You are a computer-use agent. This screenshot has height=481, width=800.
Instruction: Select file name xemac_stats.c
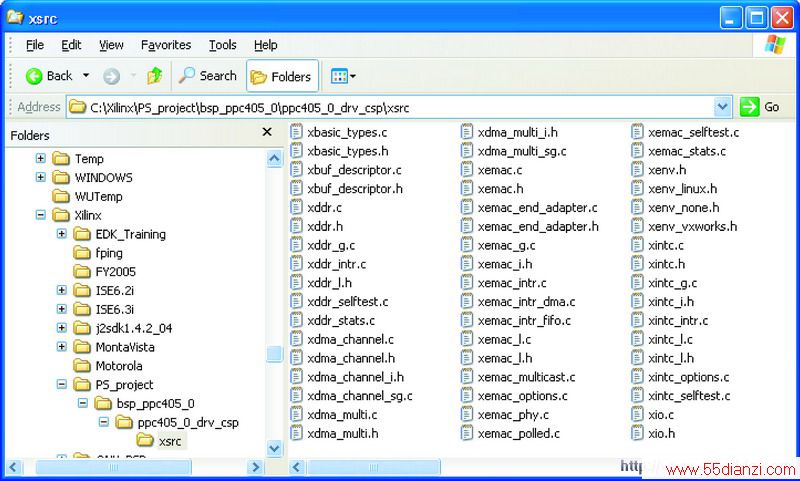click(687, 151)
